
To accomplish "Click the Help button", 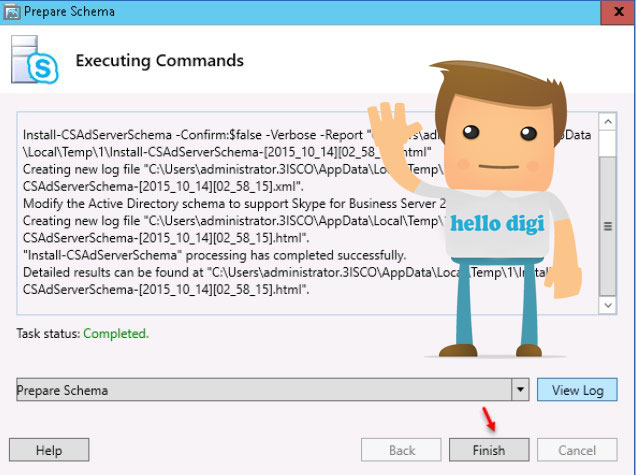I will pos(49,449).
